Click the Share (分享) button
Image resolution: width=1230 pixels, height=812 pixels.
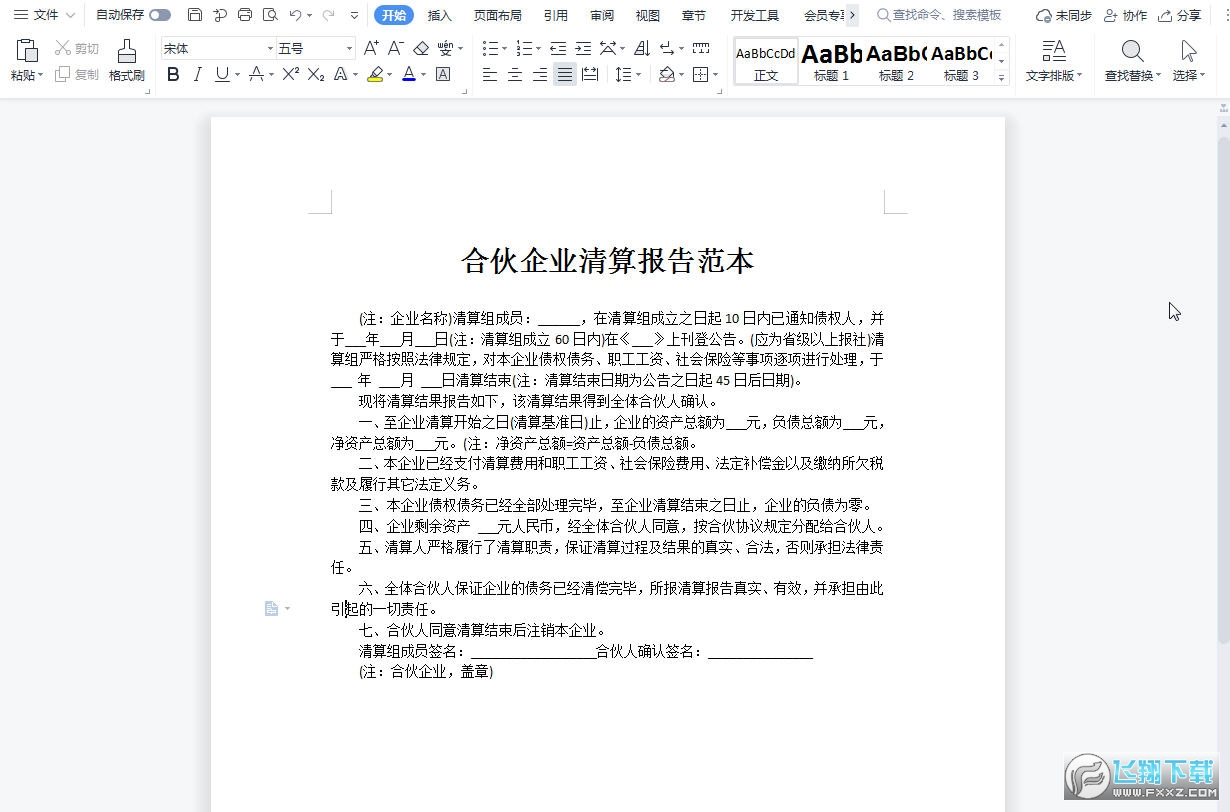(1180, 15)
